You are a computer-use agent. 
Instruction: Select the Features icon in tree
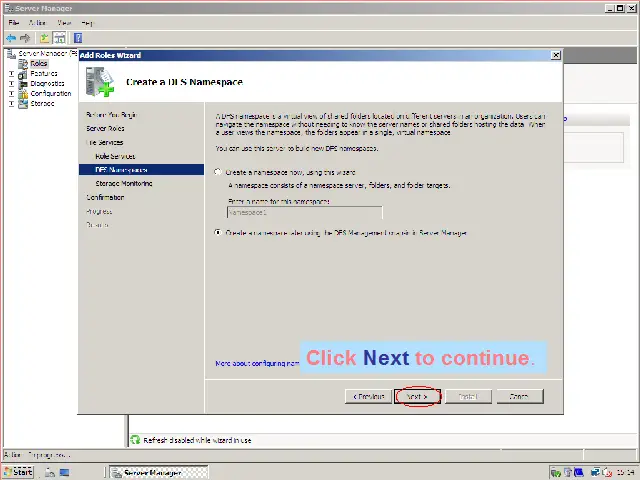(23, 74)
